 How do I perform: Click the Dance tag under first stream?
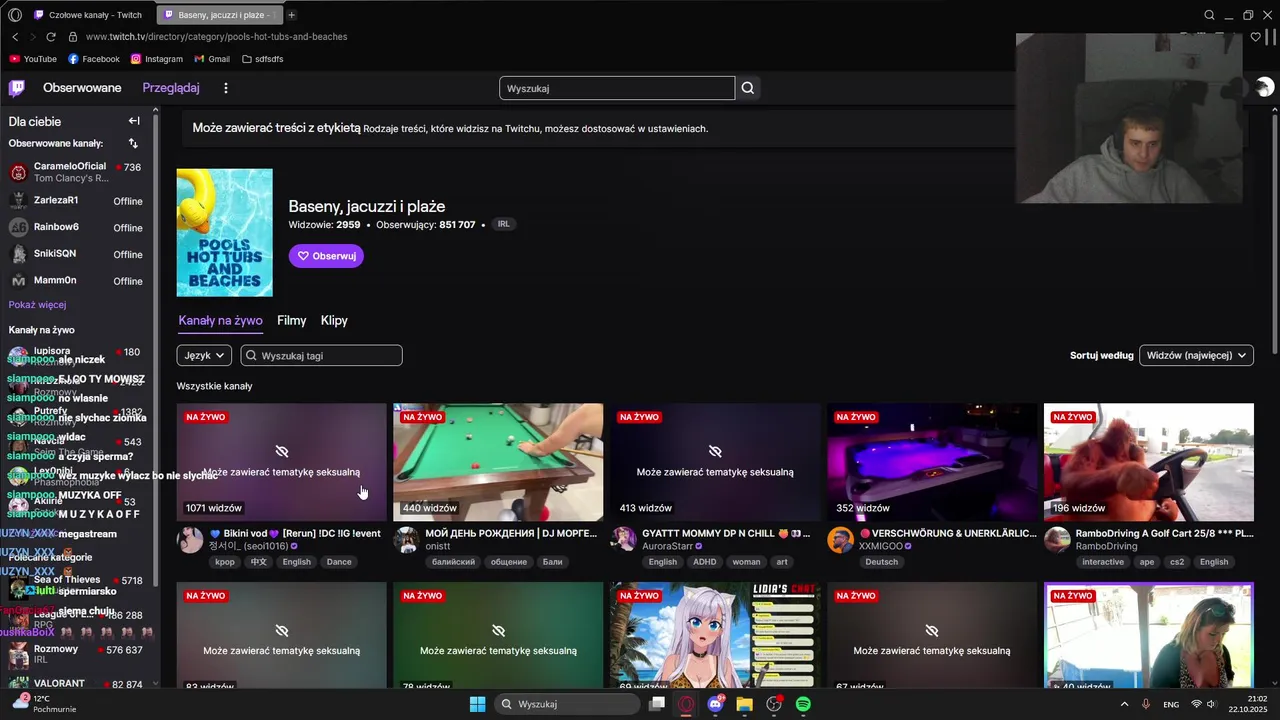pos(339,562)
